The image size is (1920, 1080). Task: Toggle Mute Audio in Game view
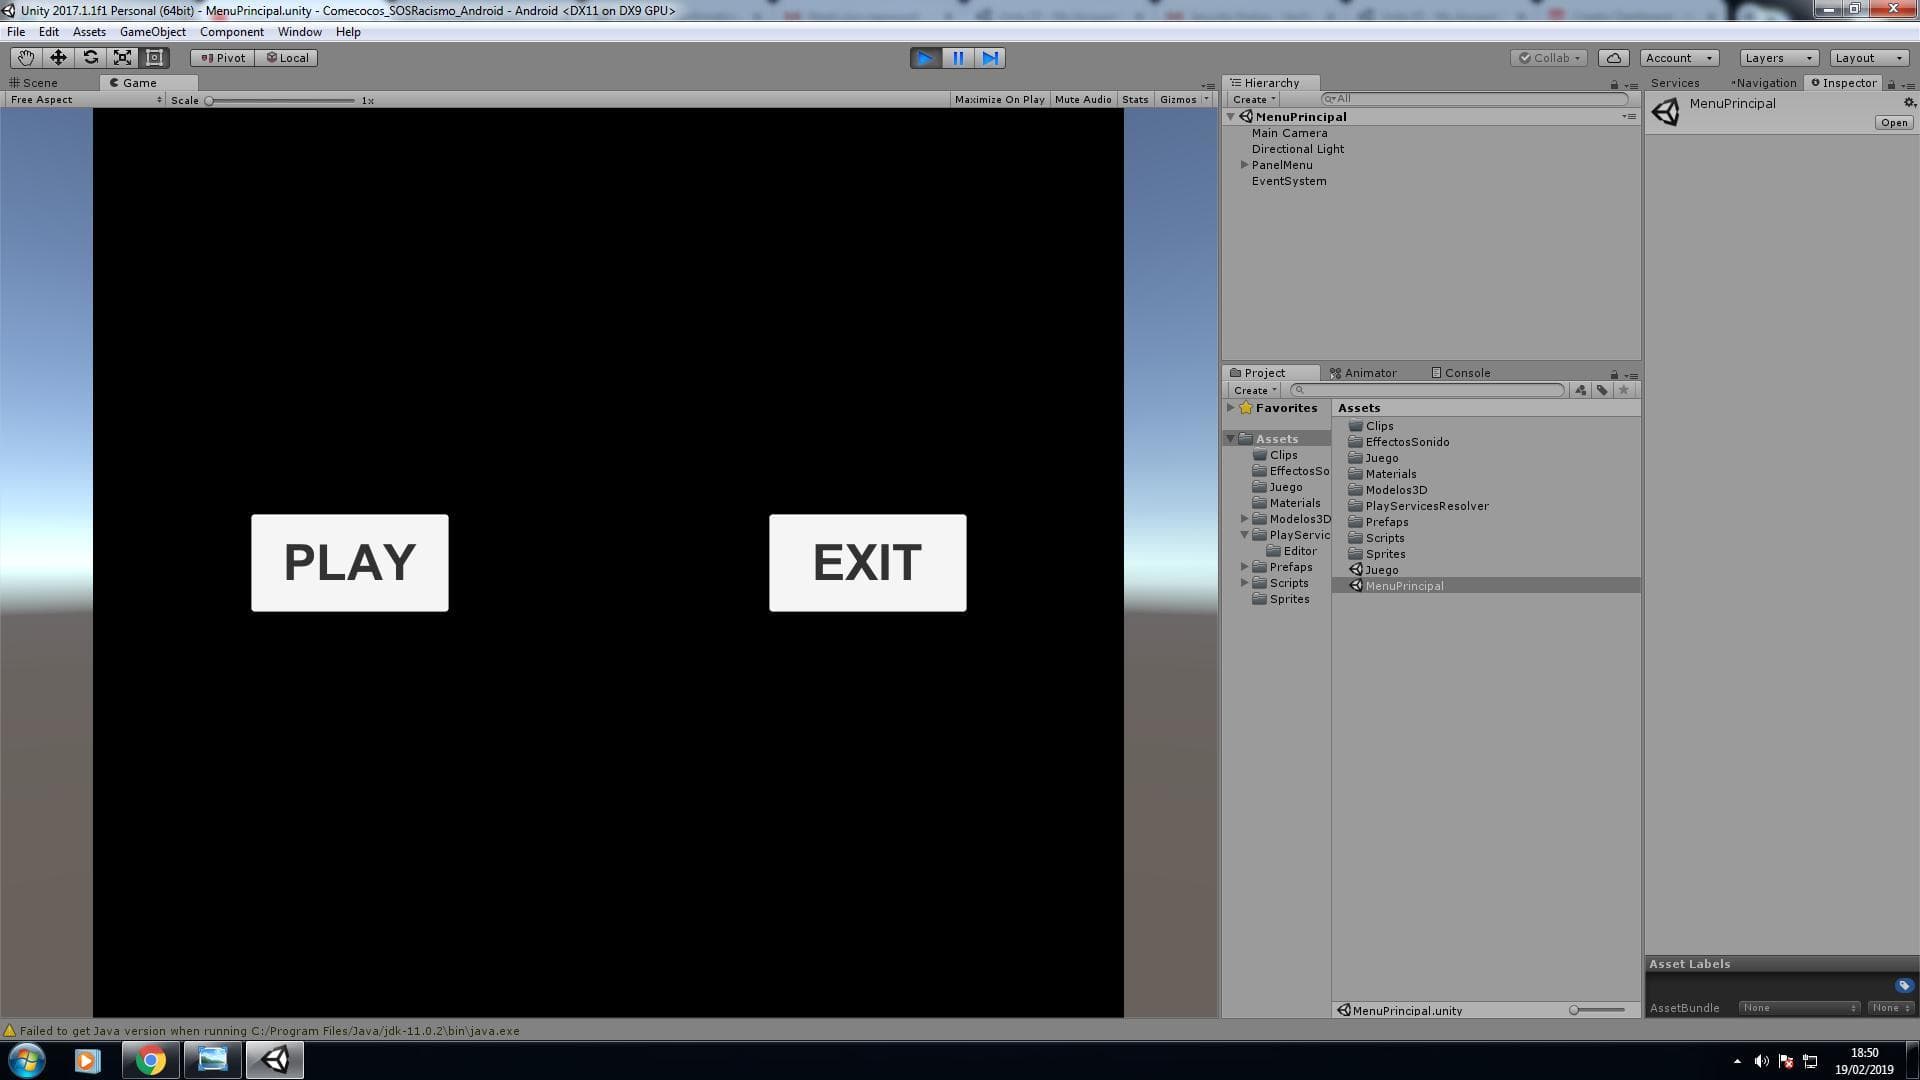pos(1083,100)
